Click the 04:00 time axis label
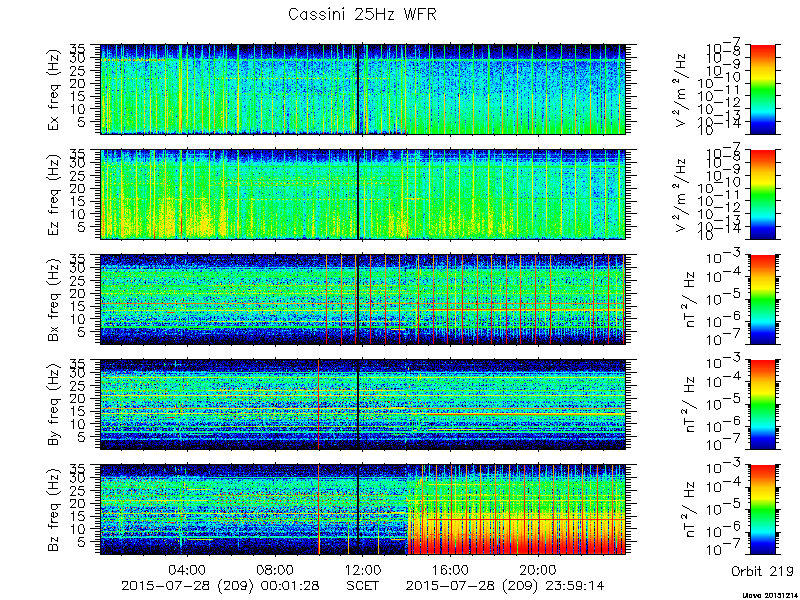The height and width of the screenshot is (600, 800). [x=188, y=569]
